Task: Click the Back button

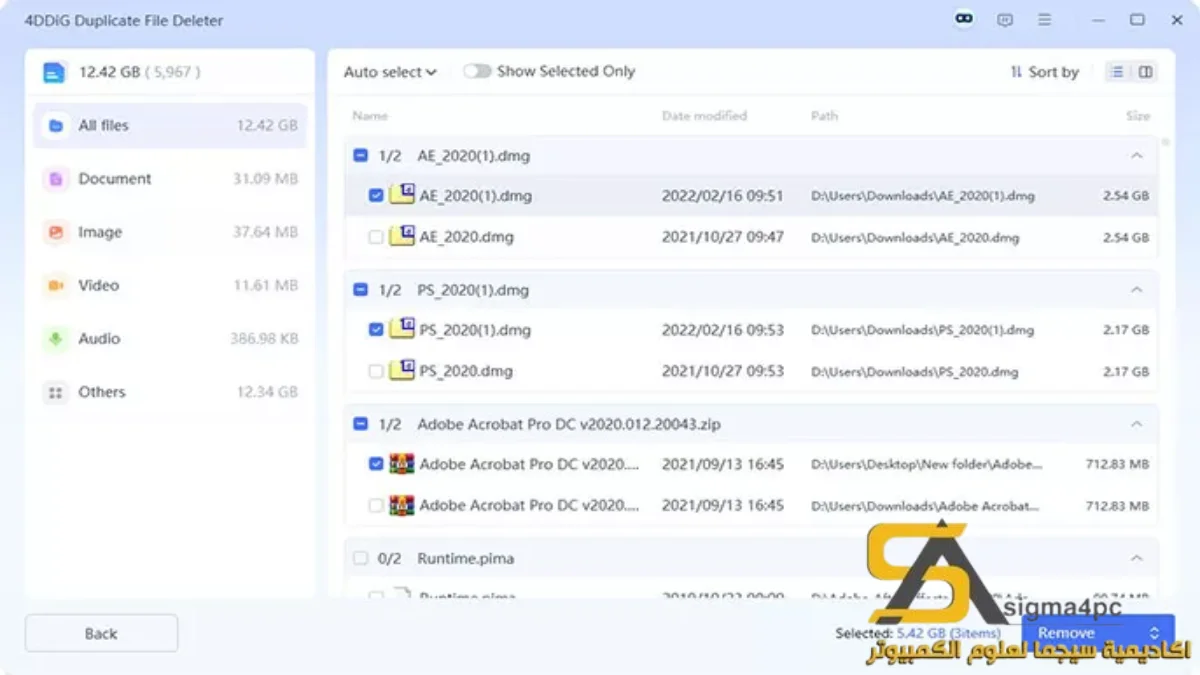Action: pos(101,633)
